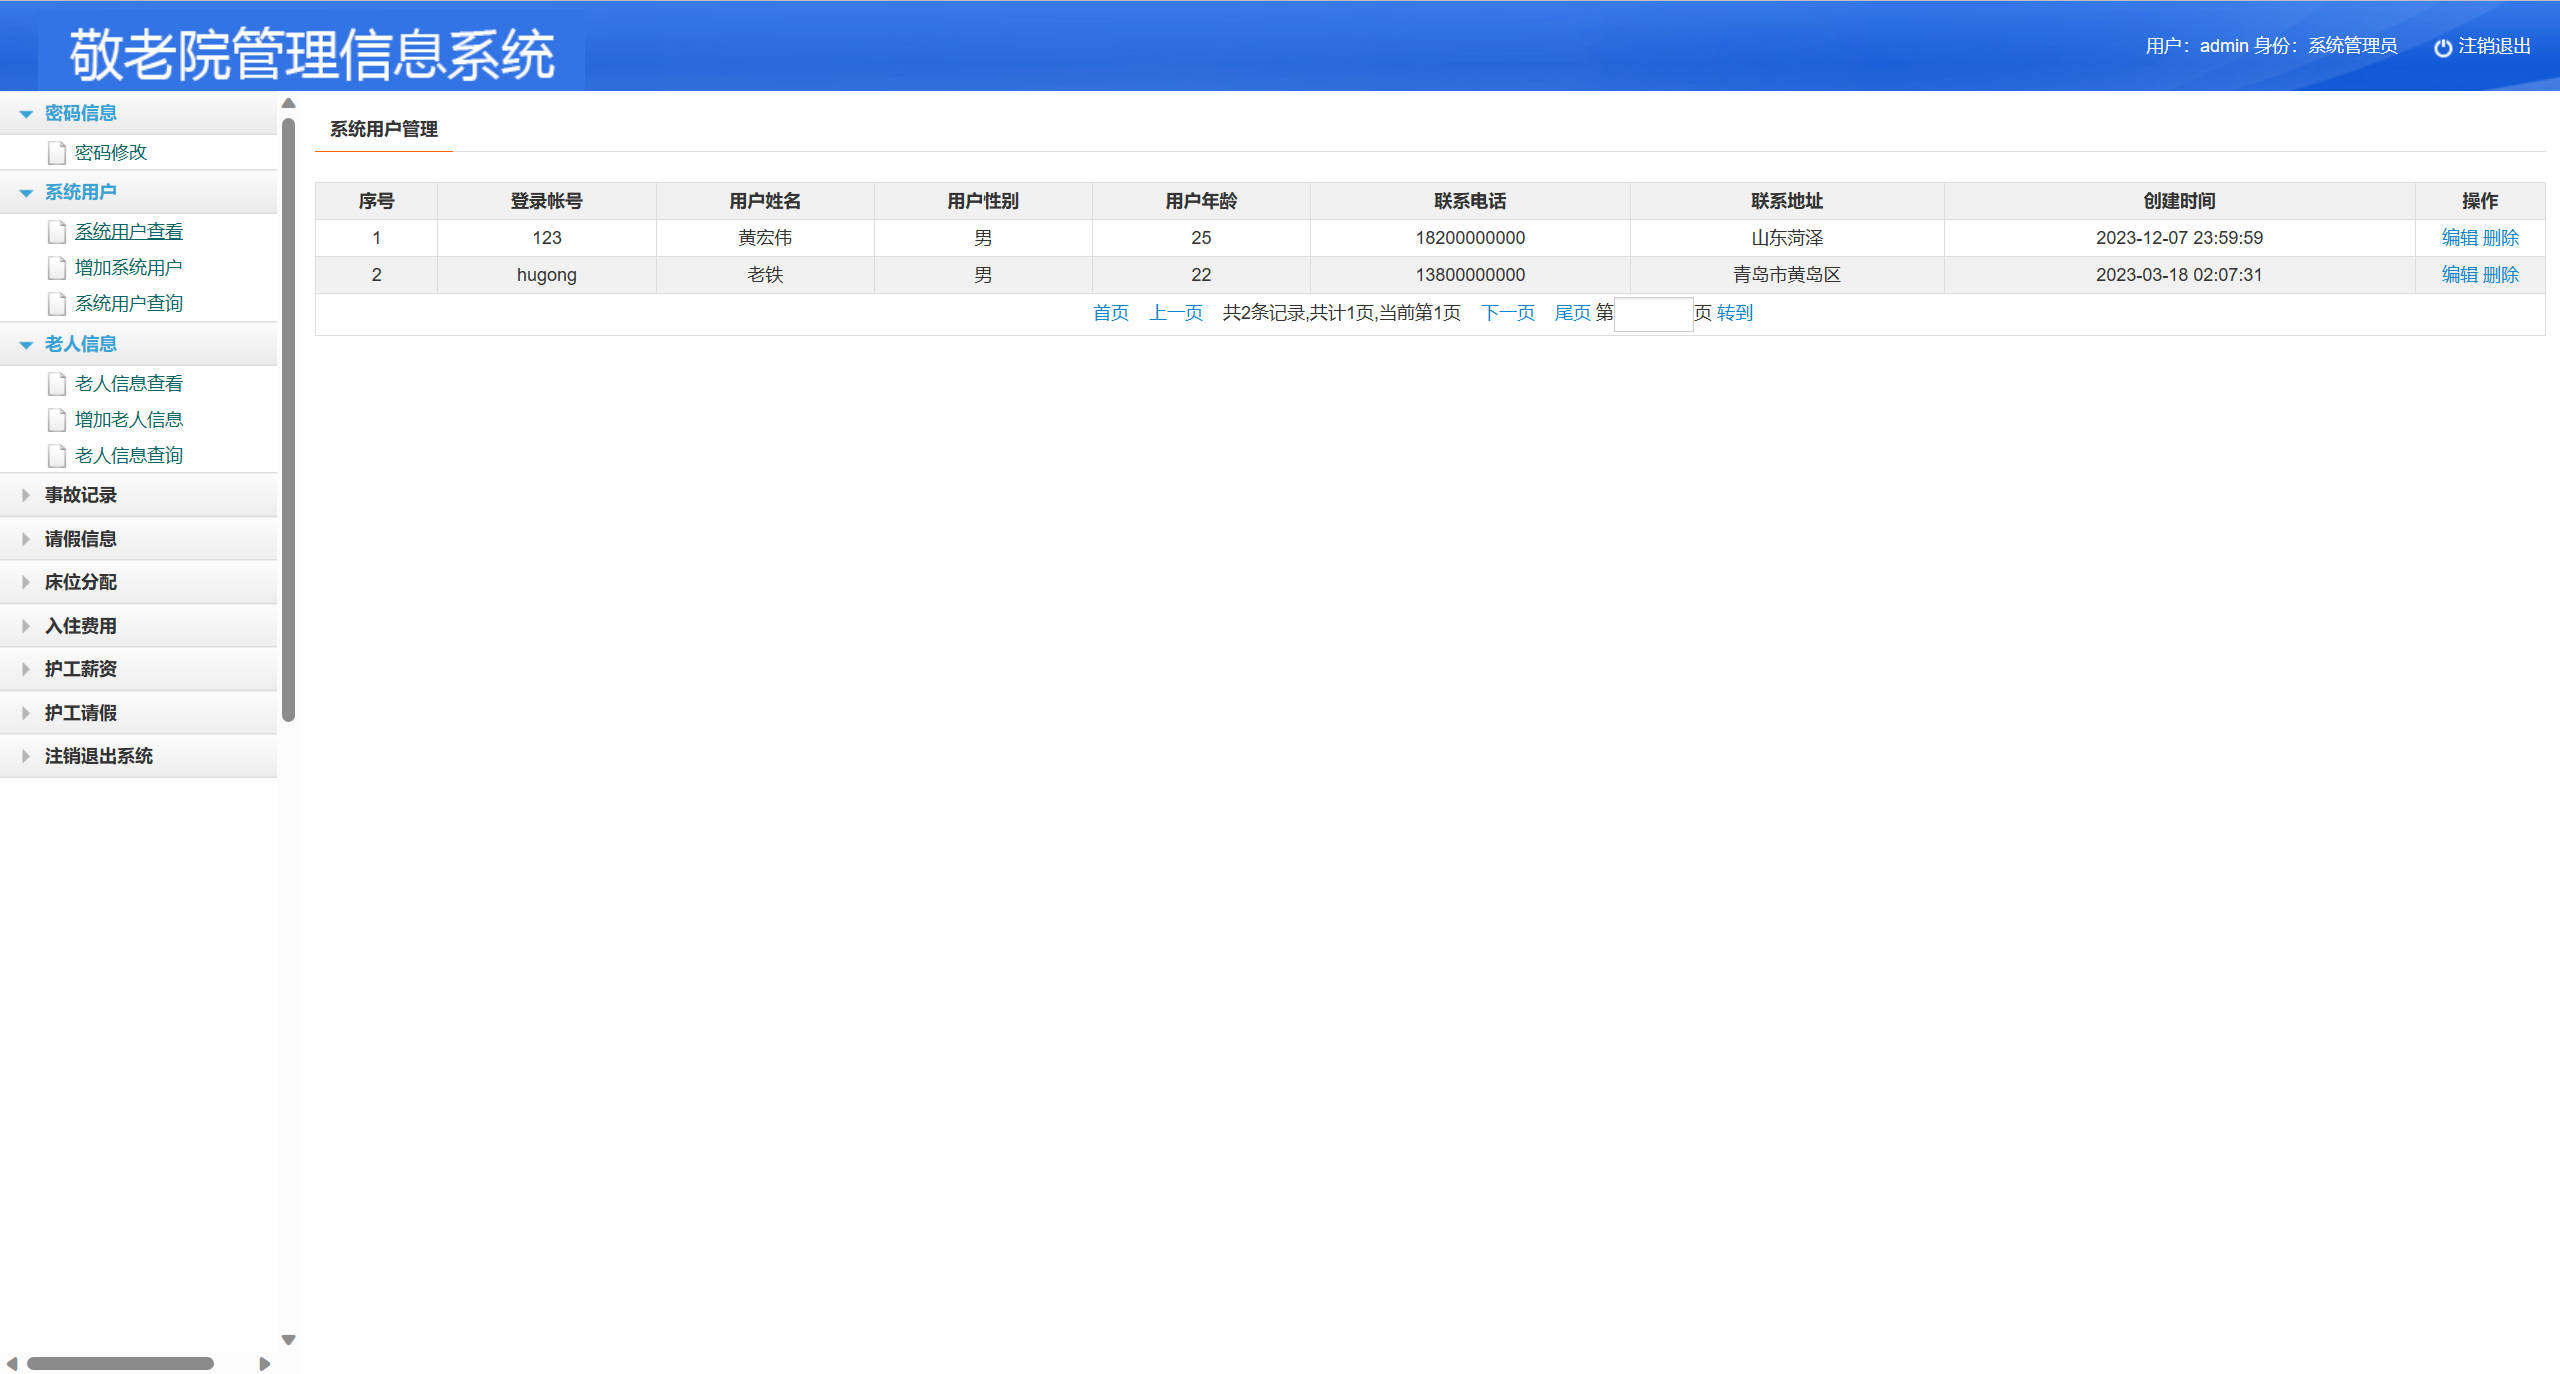The width and height of the screenshot is (2560, 1374).
Task: Click the power icon beside 注销退出
Action: 2442,47
